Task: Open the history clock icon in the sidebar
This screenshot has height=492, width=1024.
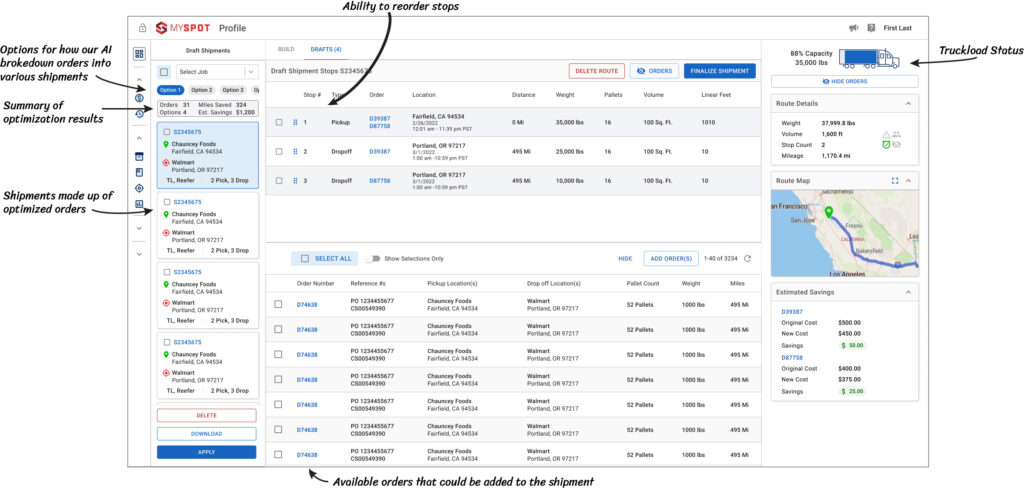Action: (x=139, y=114)
